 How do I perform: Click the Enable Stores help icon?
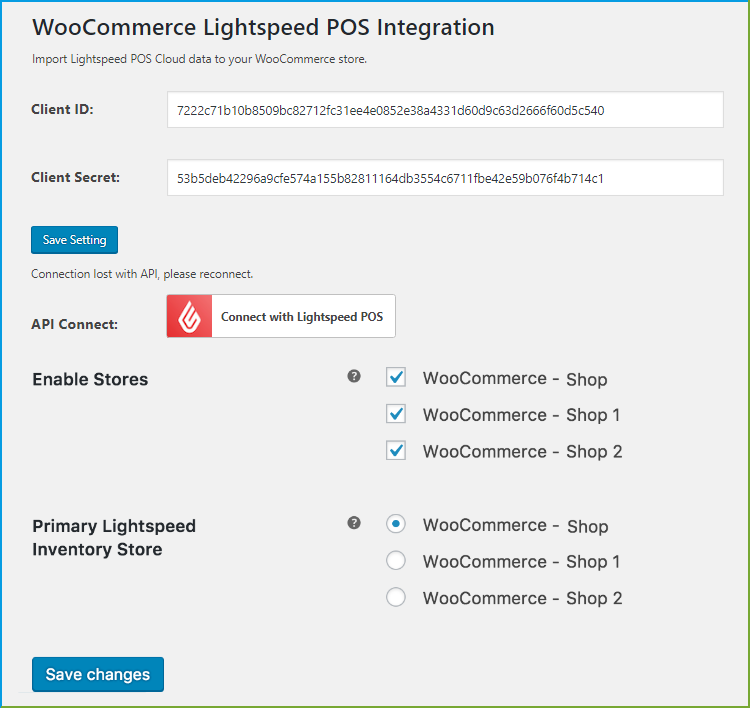point(354,376)
